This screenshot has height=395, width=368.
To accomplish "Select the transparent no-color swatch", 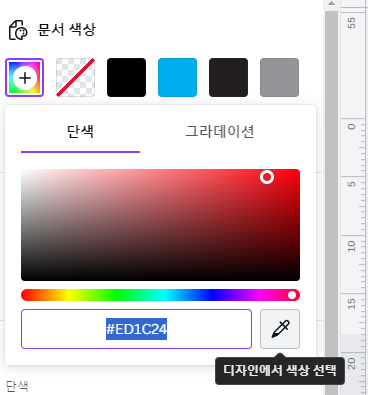I will [x=75, y=78].
